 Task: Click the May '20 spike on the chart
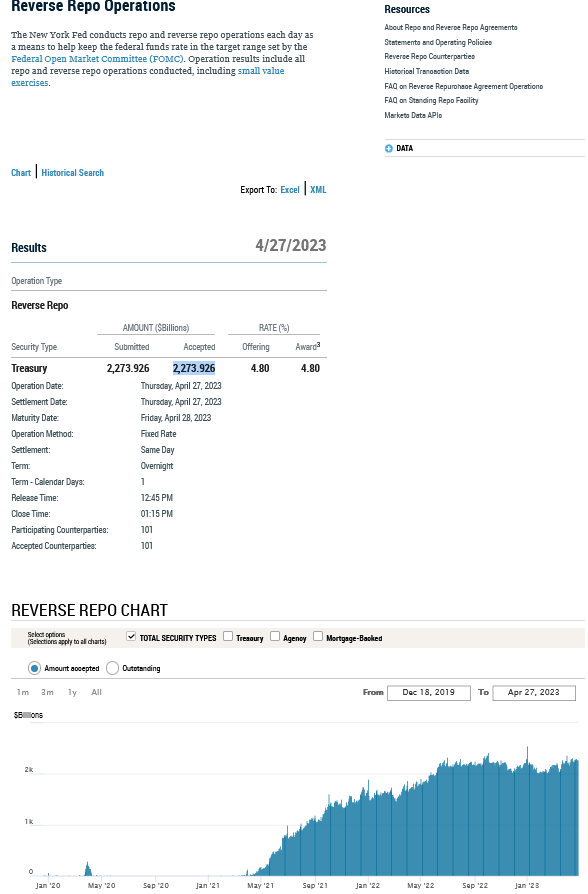(88, 868)
